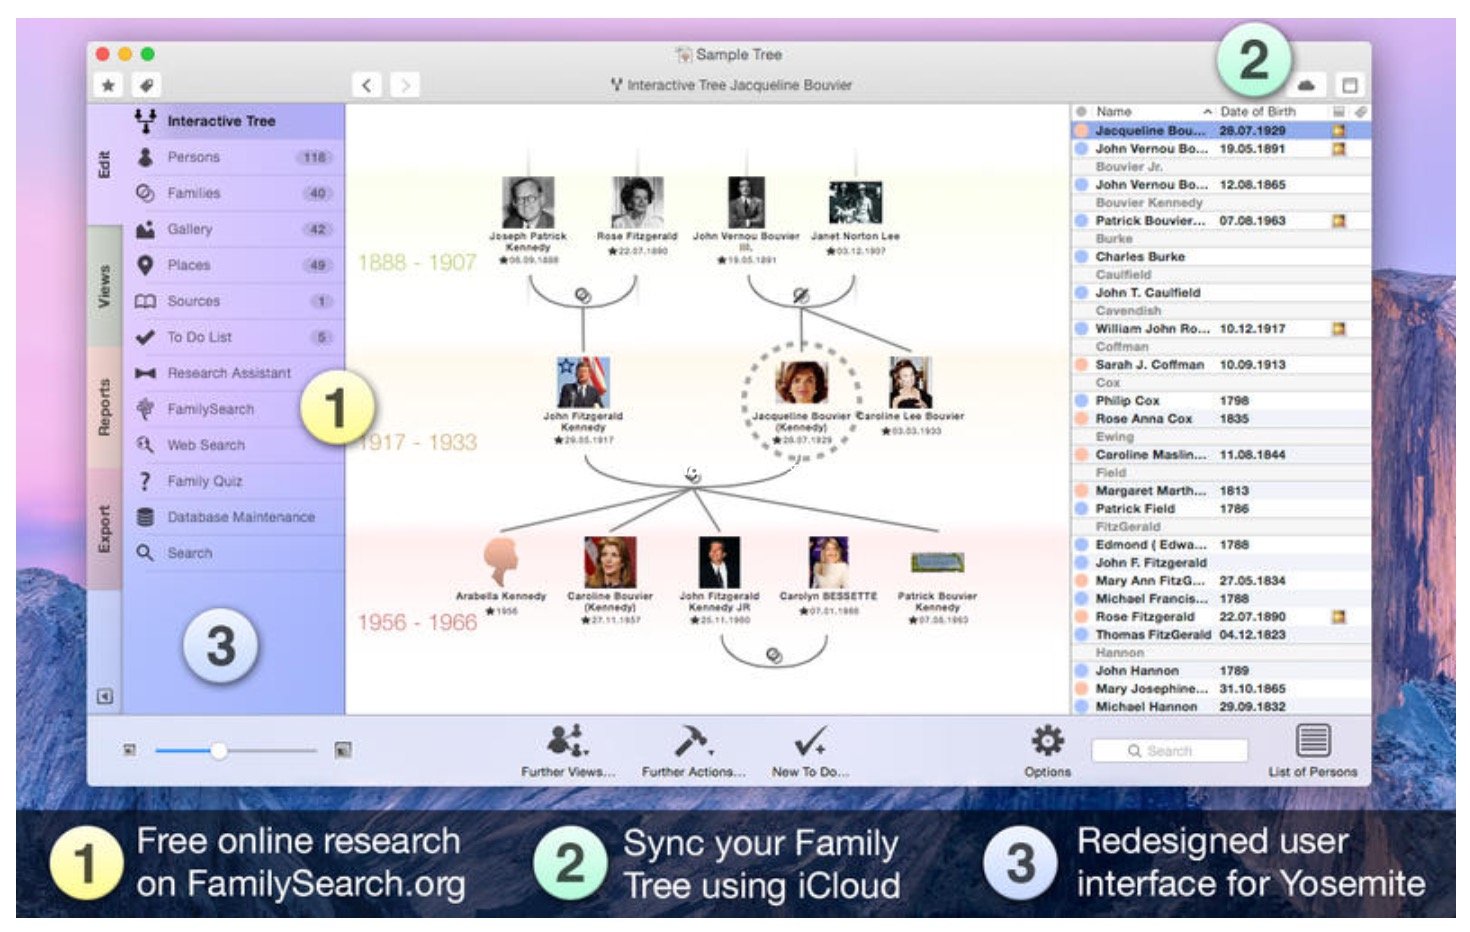Select Carolyn BESSETTE in tree

tap(828, 562)
